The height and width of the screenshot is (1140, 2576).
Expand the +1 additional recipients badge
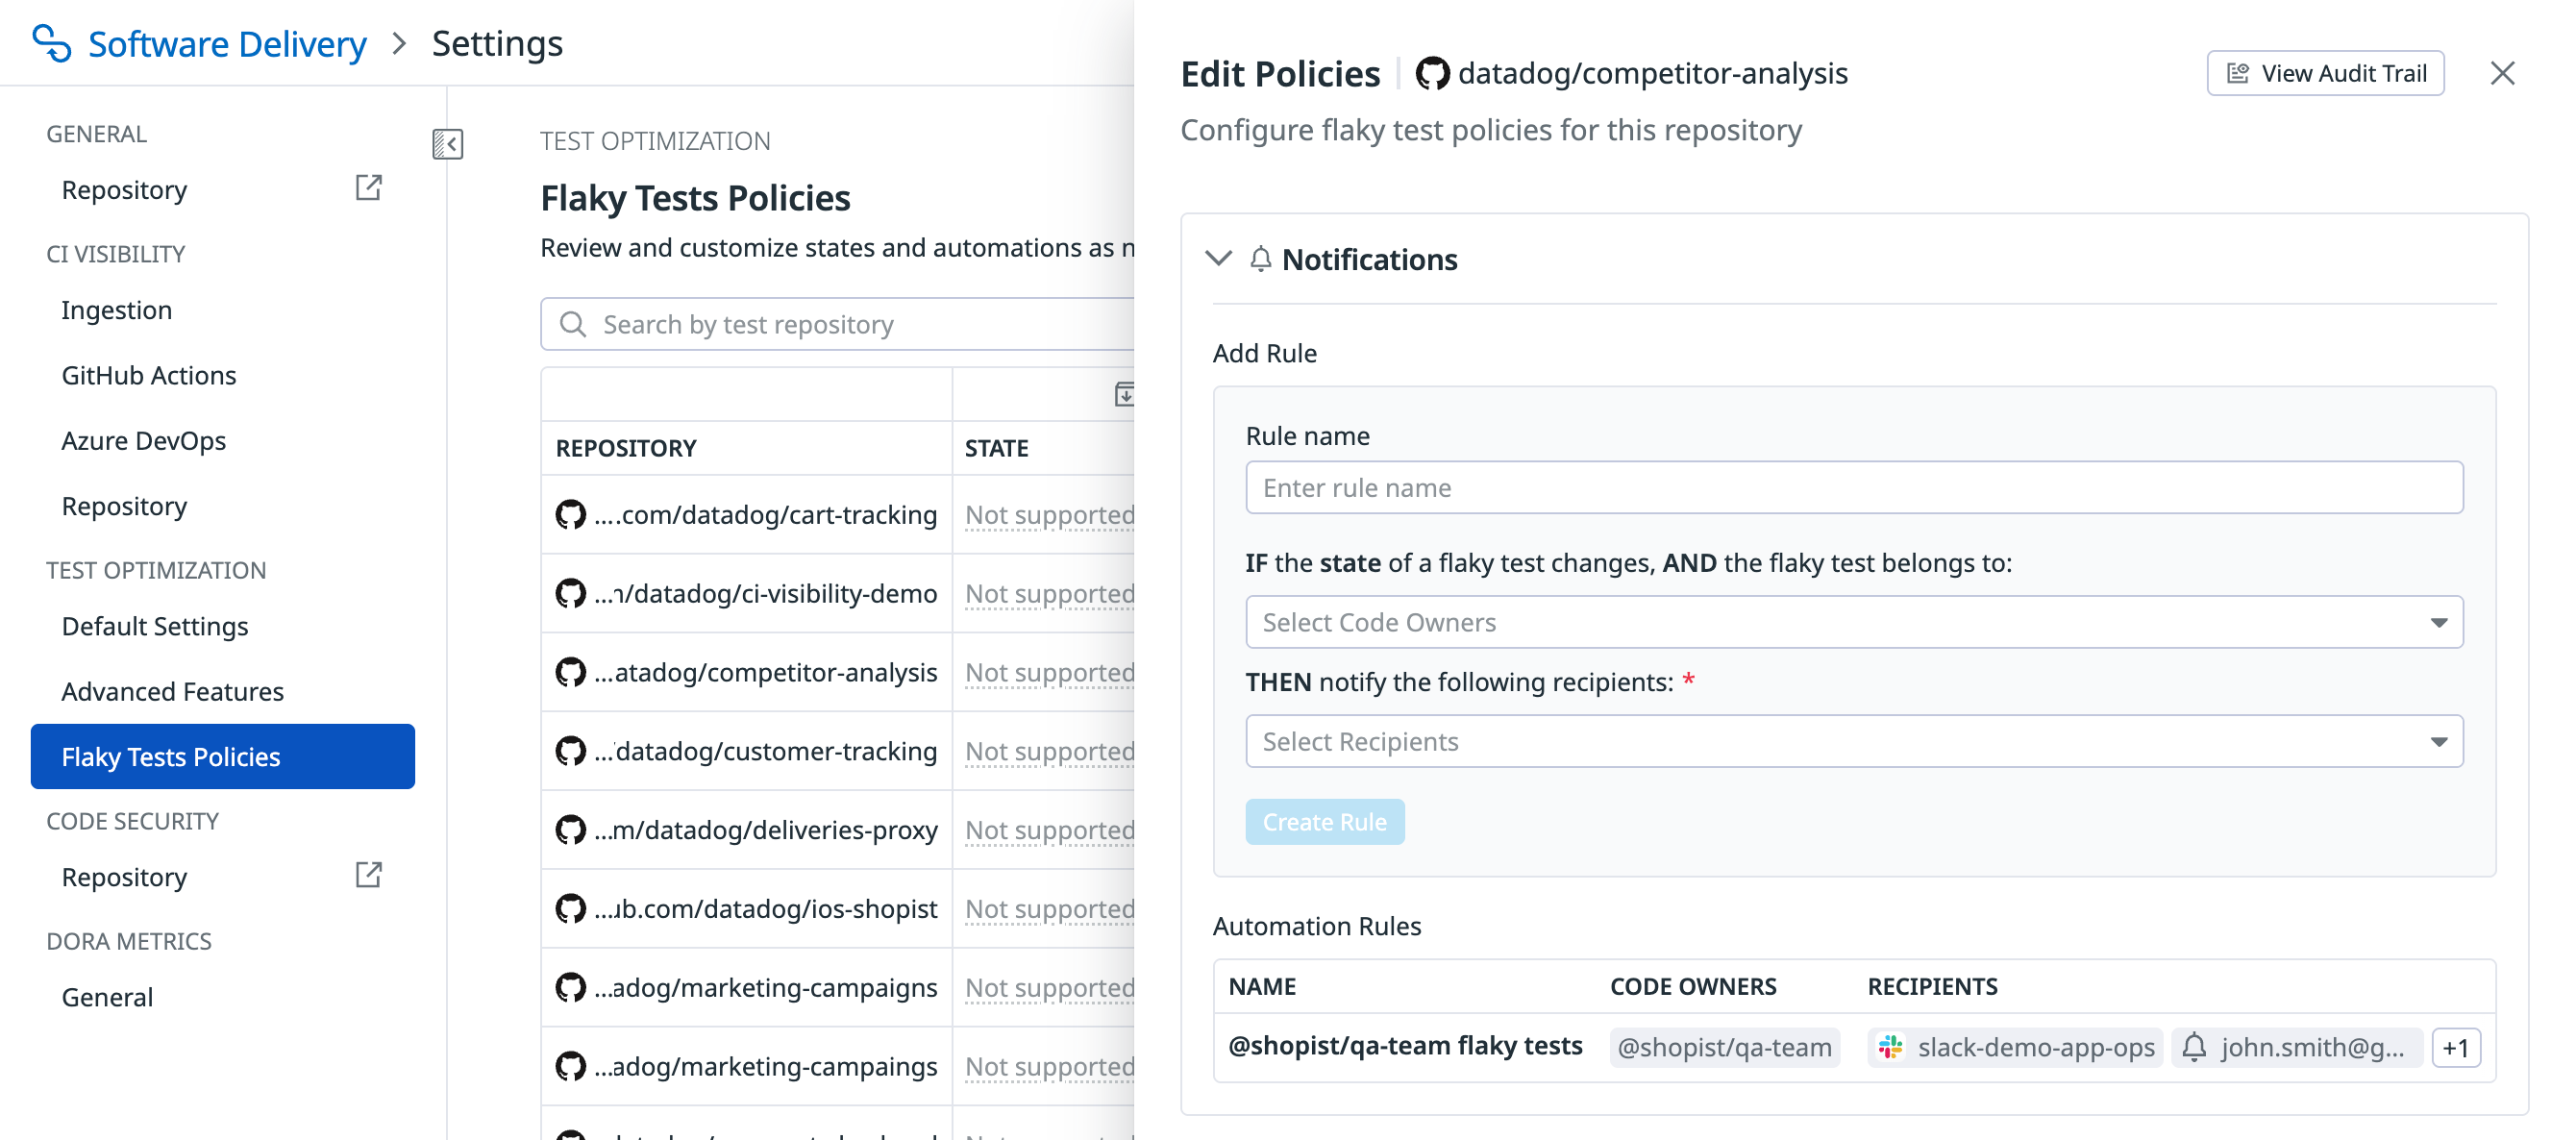[x=2455, y=1047]
